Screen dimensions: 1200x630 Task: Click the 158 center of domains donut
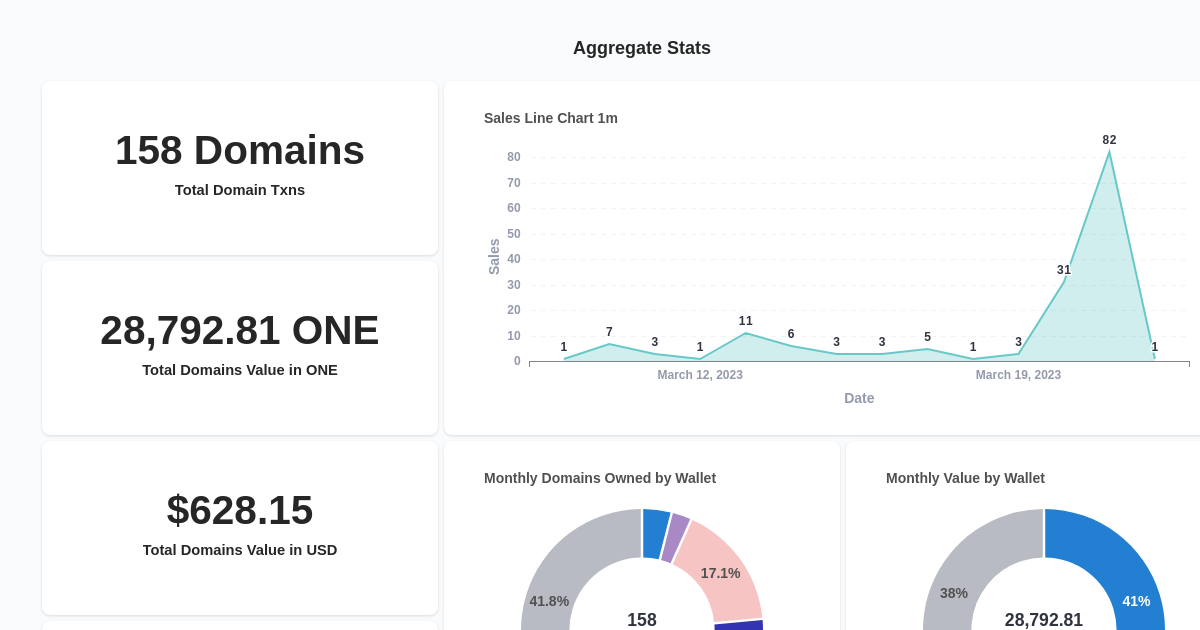coord(641,620)
